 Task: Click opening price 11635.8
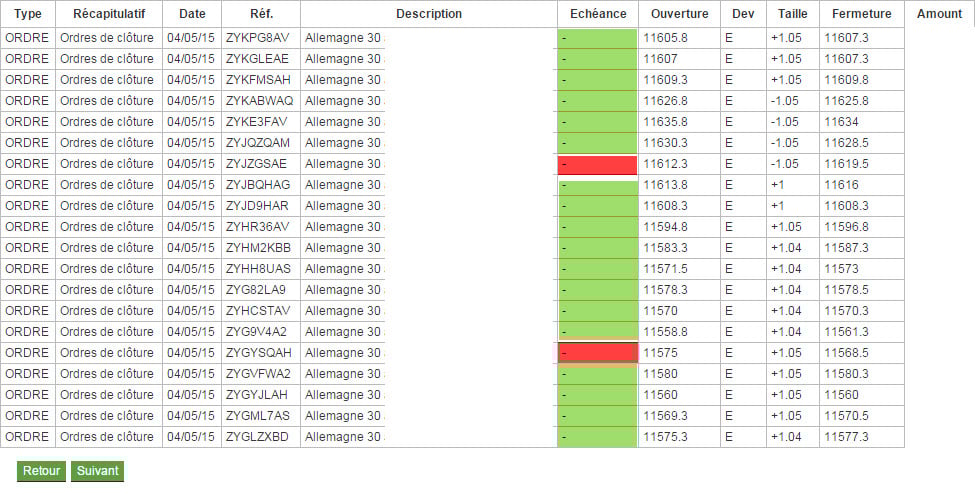pyautogui.click(x=665, y=122)
